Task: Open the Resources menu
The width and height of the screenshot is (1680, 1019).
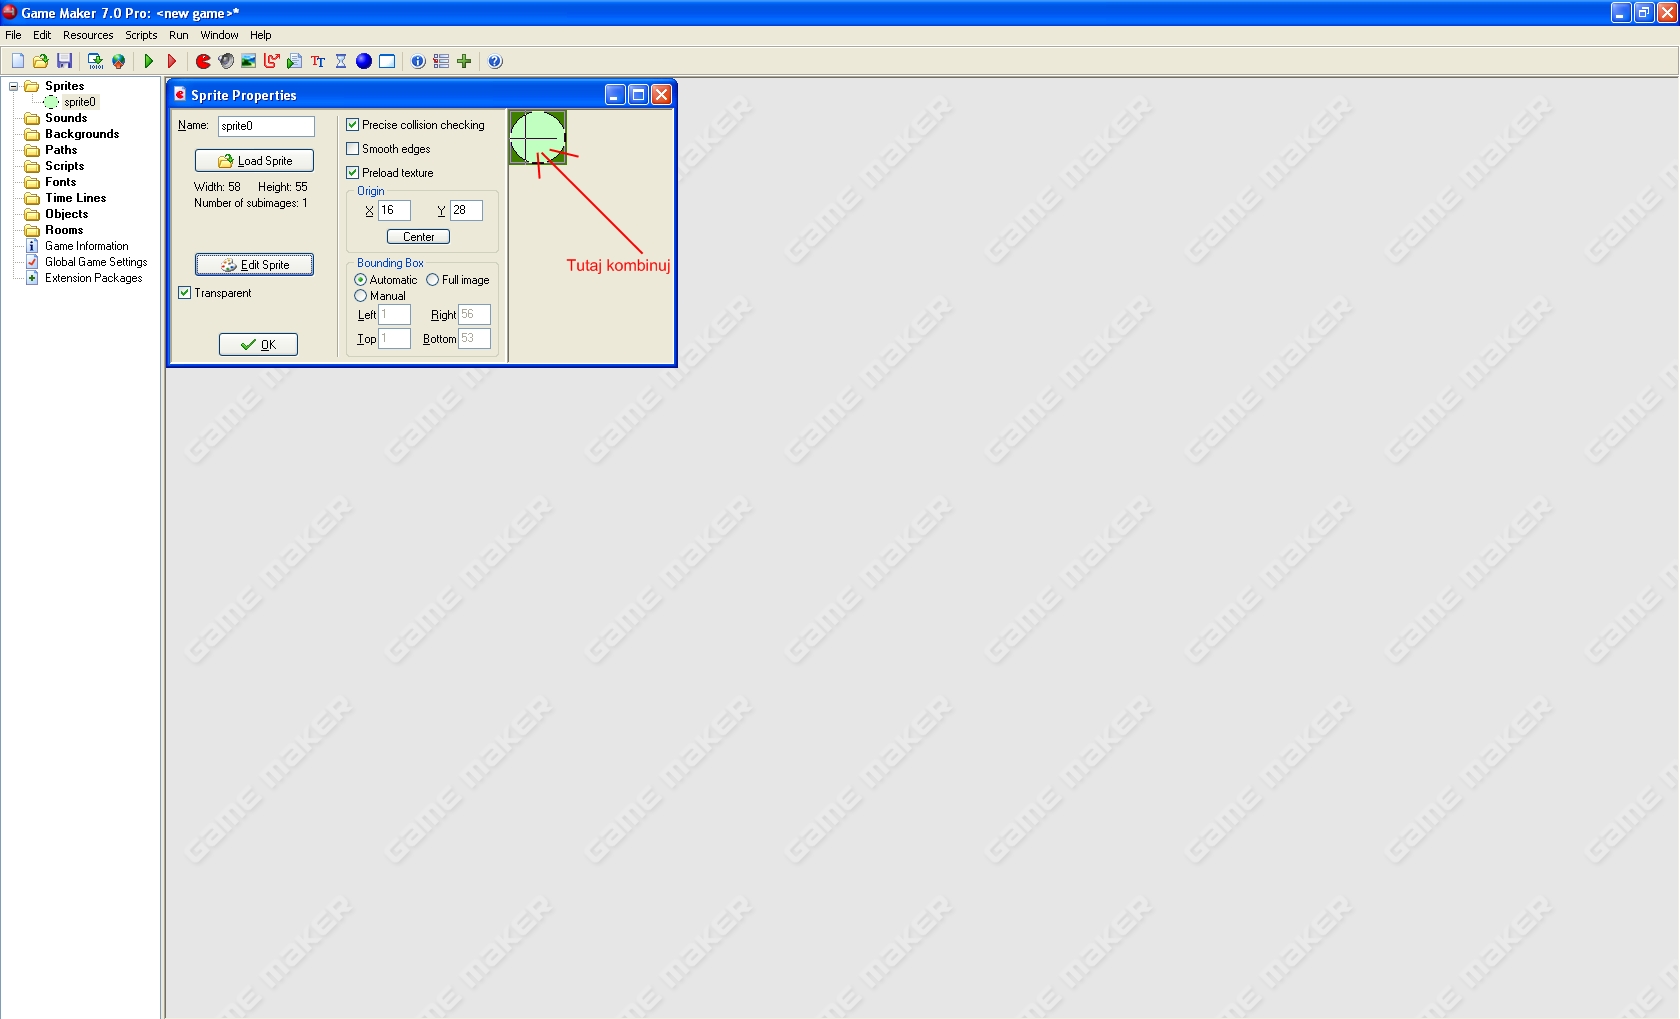Action: click(x=88, y=35)
